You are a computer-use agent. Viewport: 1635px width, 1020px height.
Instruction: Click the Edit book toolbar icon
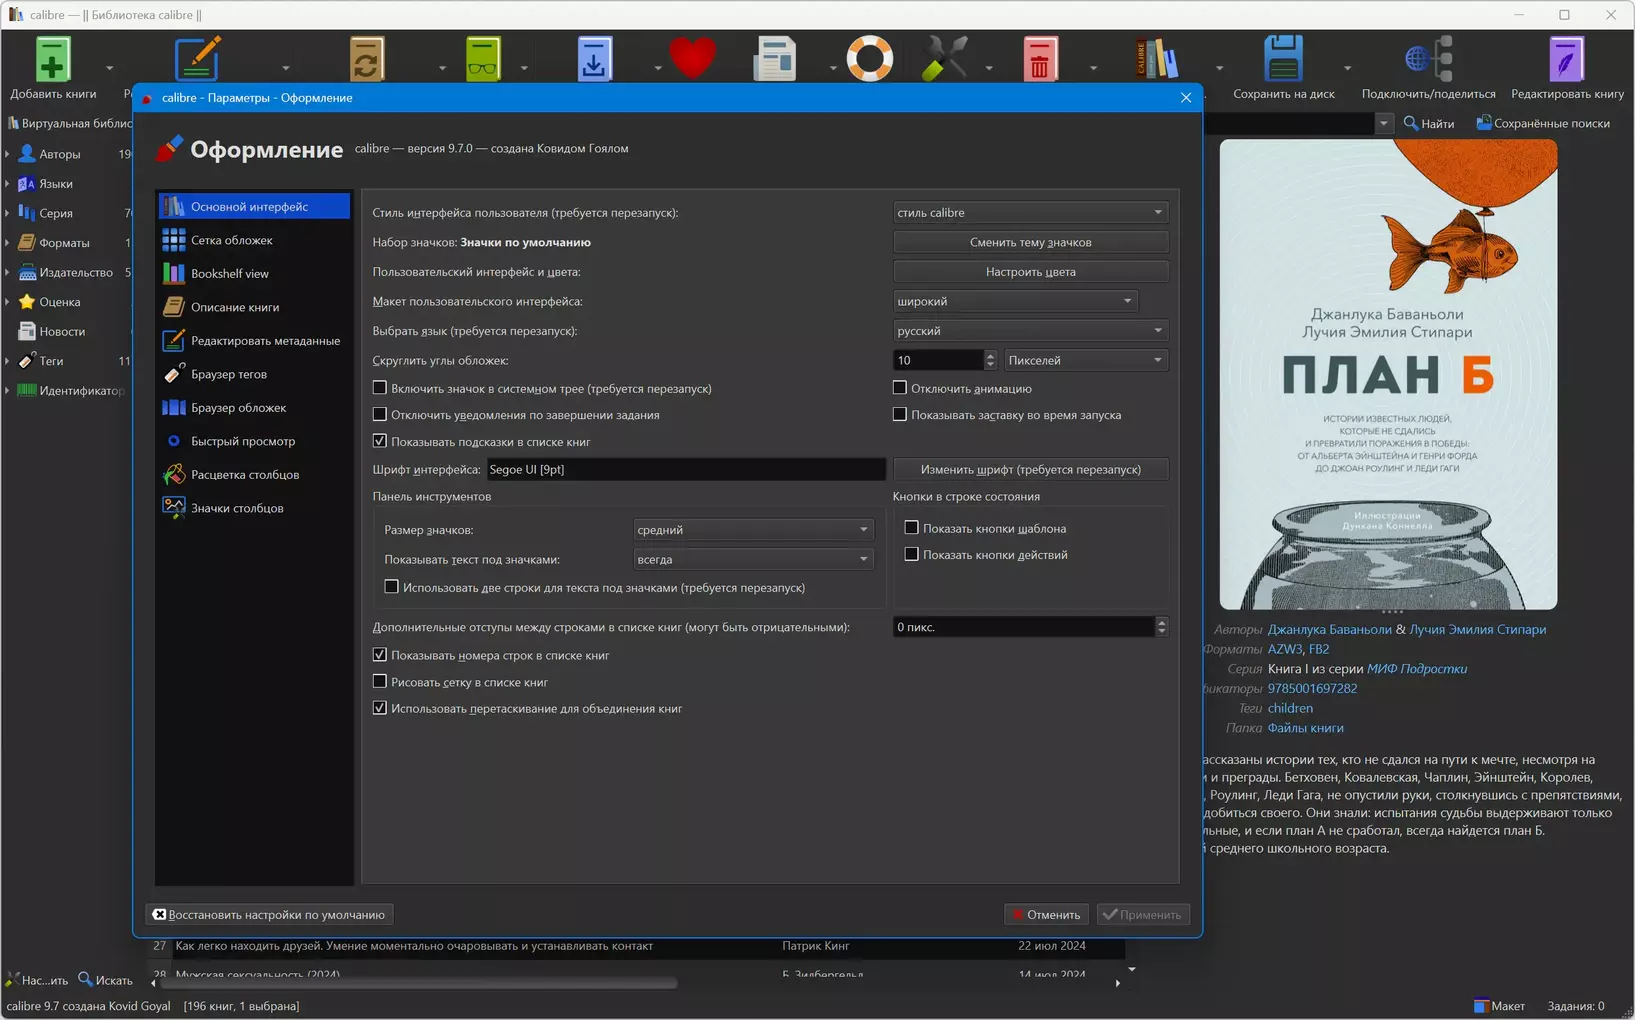[x=1566, y=60]
